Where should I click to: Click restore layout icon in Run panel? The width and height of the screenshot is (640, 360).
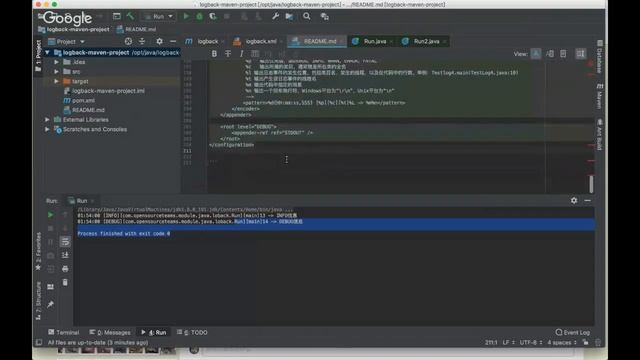[51, 287]
